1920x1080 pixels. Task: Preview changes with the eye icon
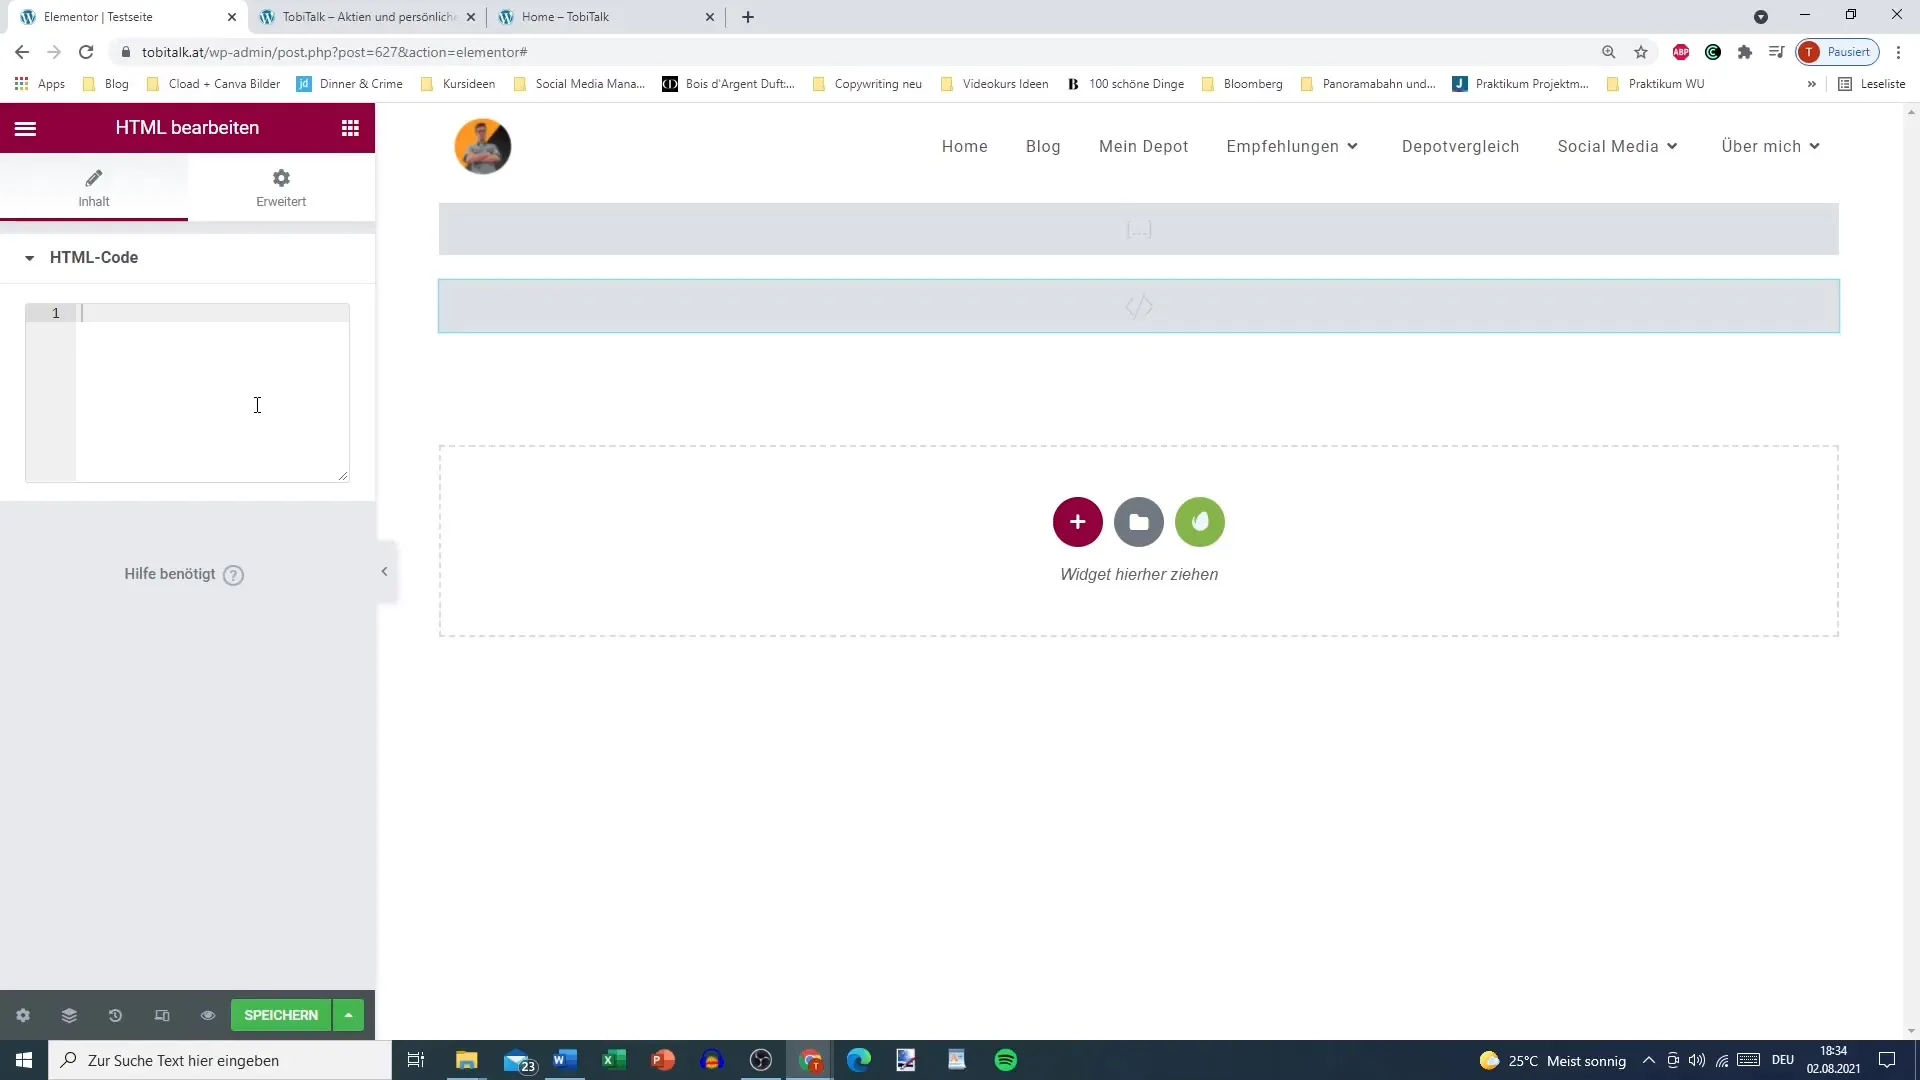(208, 1016)
